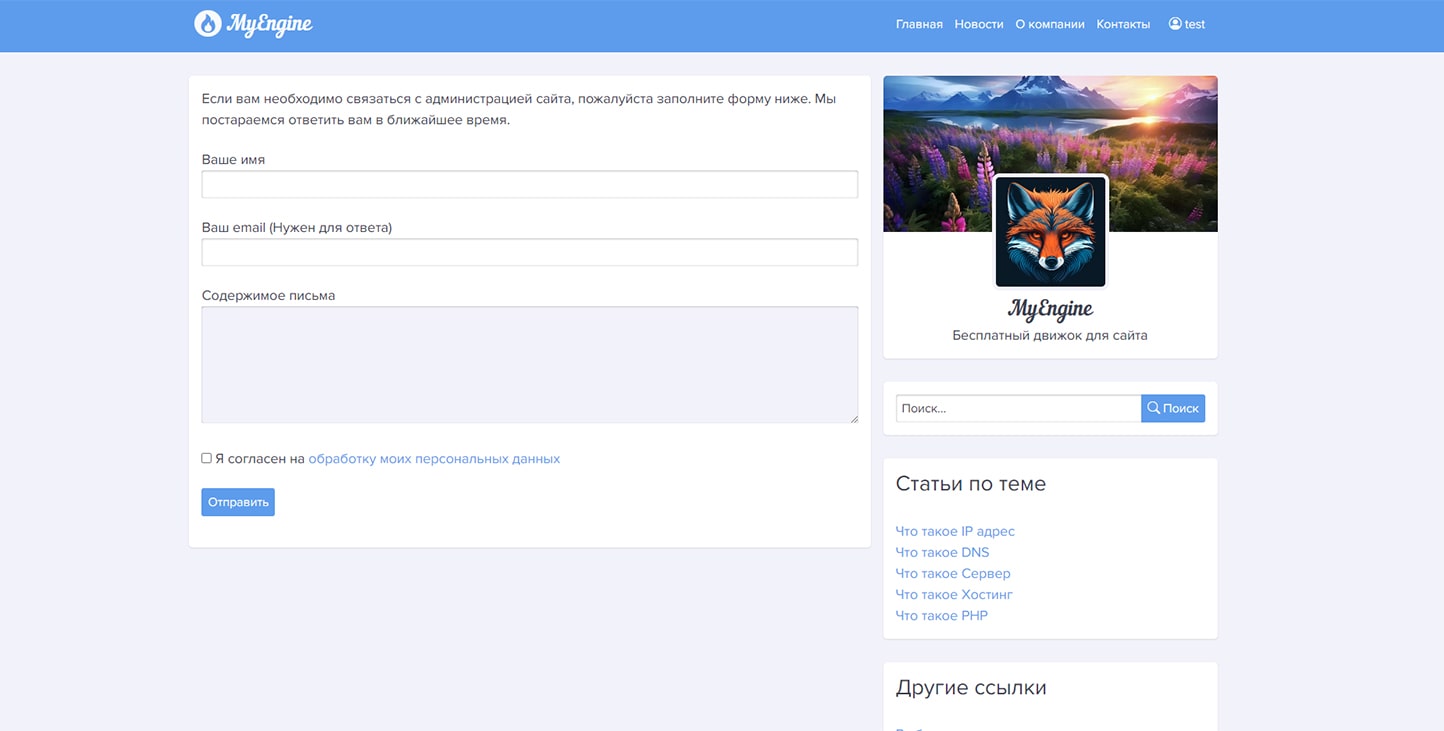Click the Содержимое письма label
The image size is (1444, 731).
coord(269,296)
